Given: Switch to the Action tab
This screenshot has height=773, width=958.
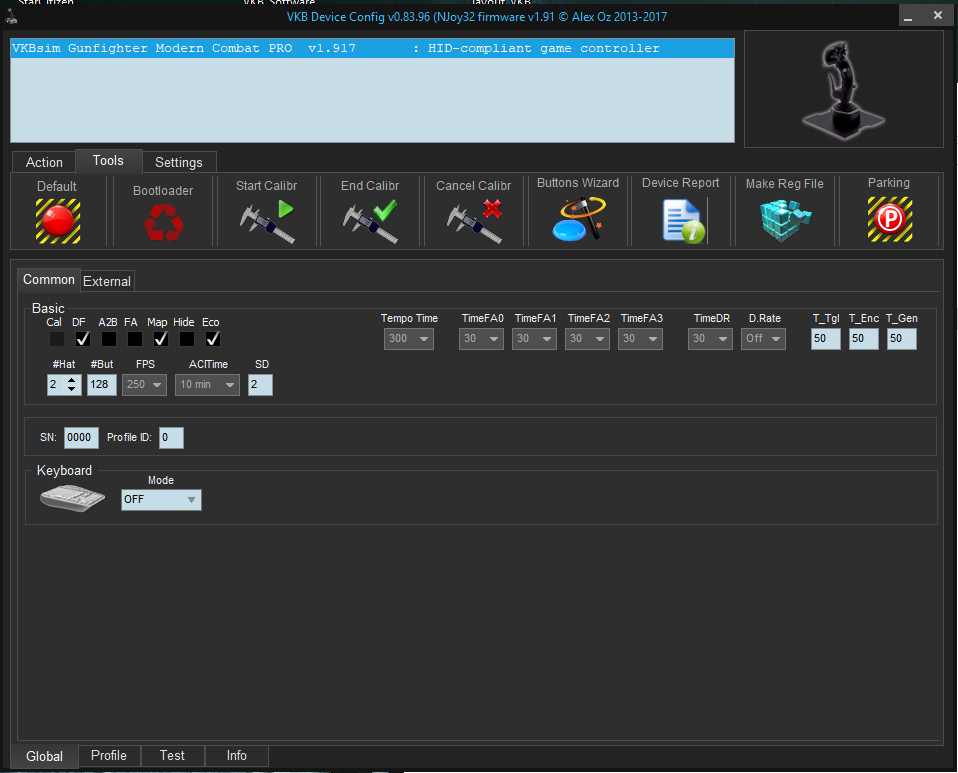Looking at the screenshot, I should click(44, 163).
